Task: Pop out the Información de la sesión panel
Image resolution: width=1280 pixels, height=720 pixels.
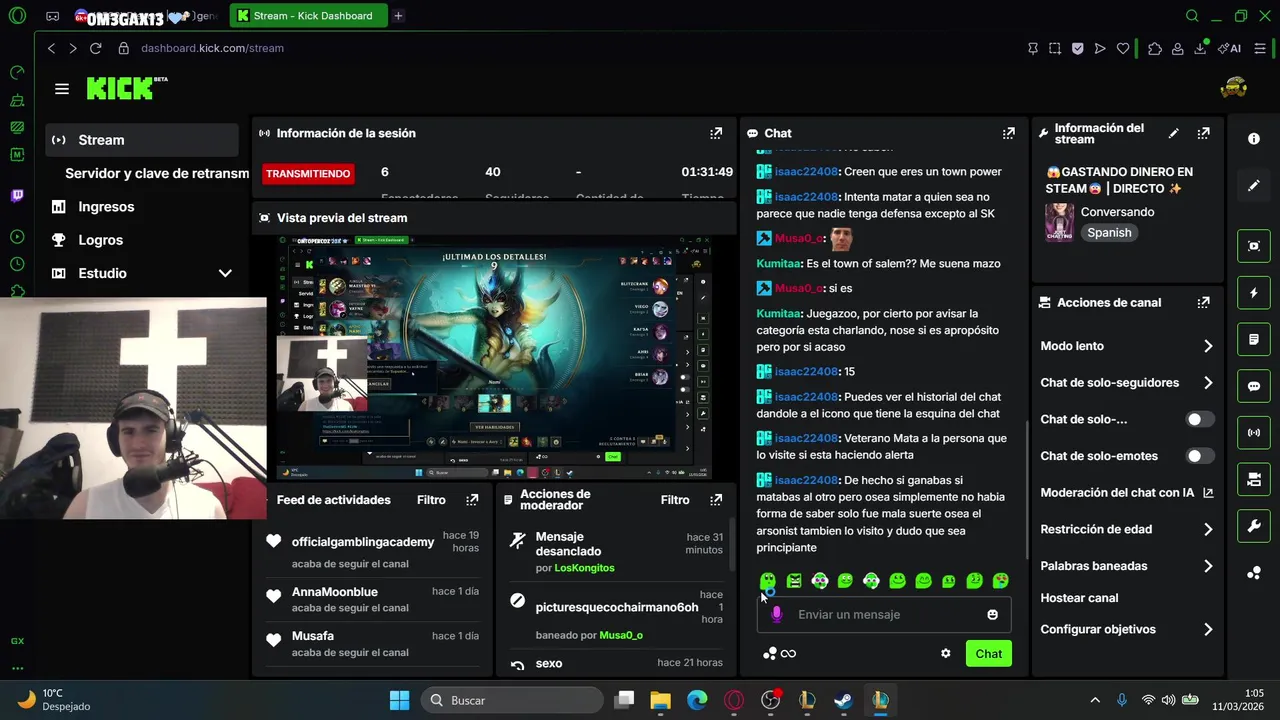Action: (716, 133)
